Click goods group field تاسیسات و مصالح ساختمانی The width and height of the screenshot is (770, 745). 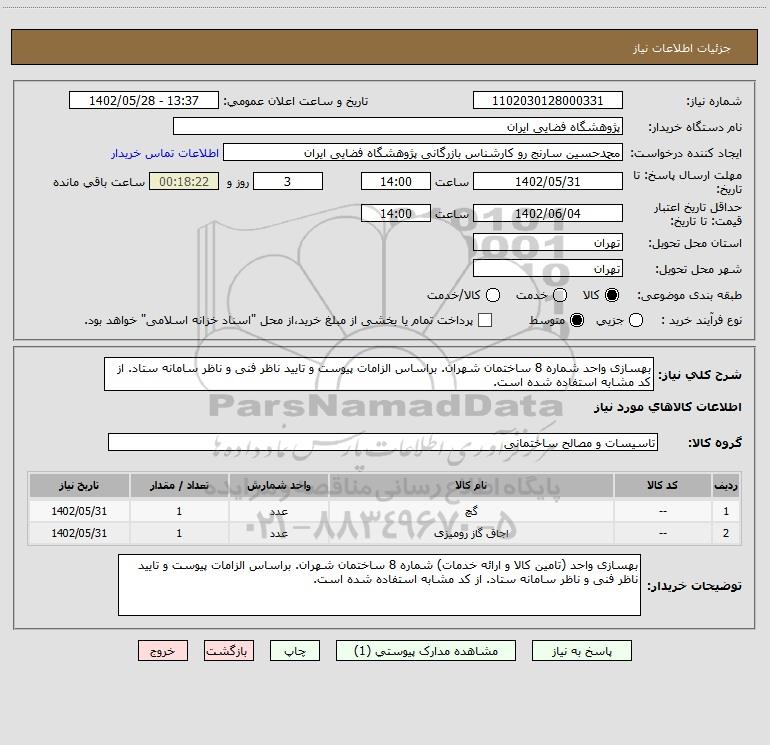point(383,442)
